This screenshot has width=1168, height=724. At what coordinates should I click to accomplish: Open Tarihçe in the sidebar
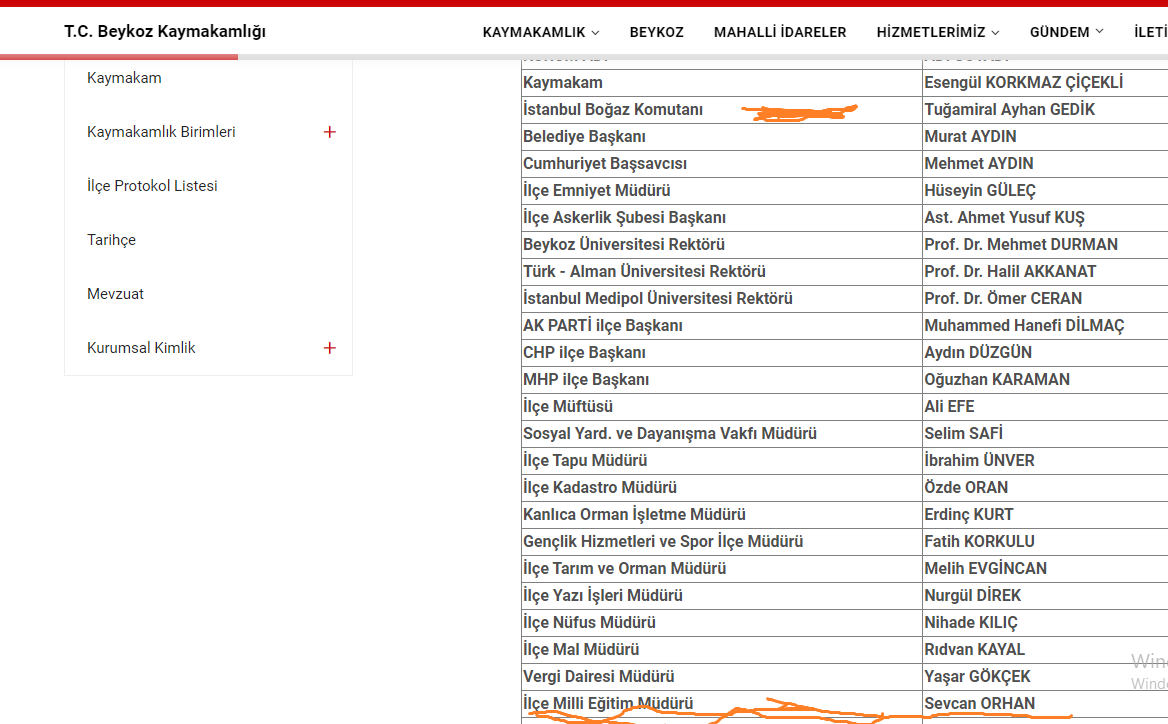[x=112, y=240]
